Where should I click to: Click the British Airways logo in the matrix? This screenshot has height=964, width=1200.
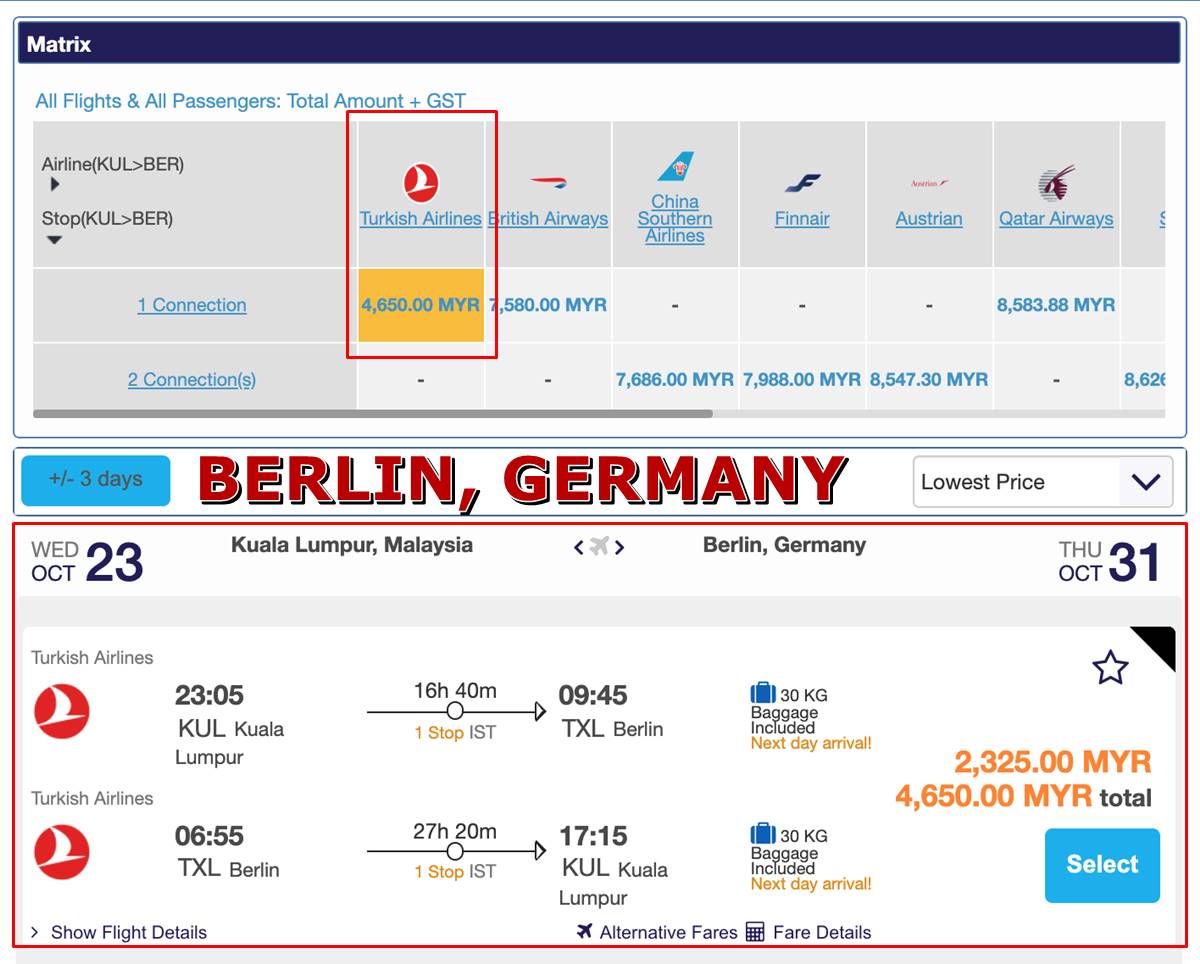tap(548, 183)
